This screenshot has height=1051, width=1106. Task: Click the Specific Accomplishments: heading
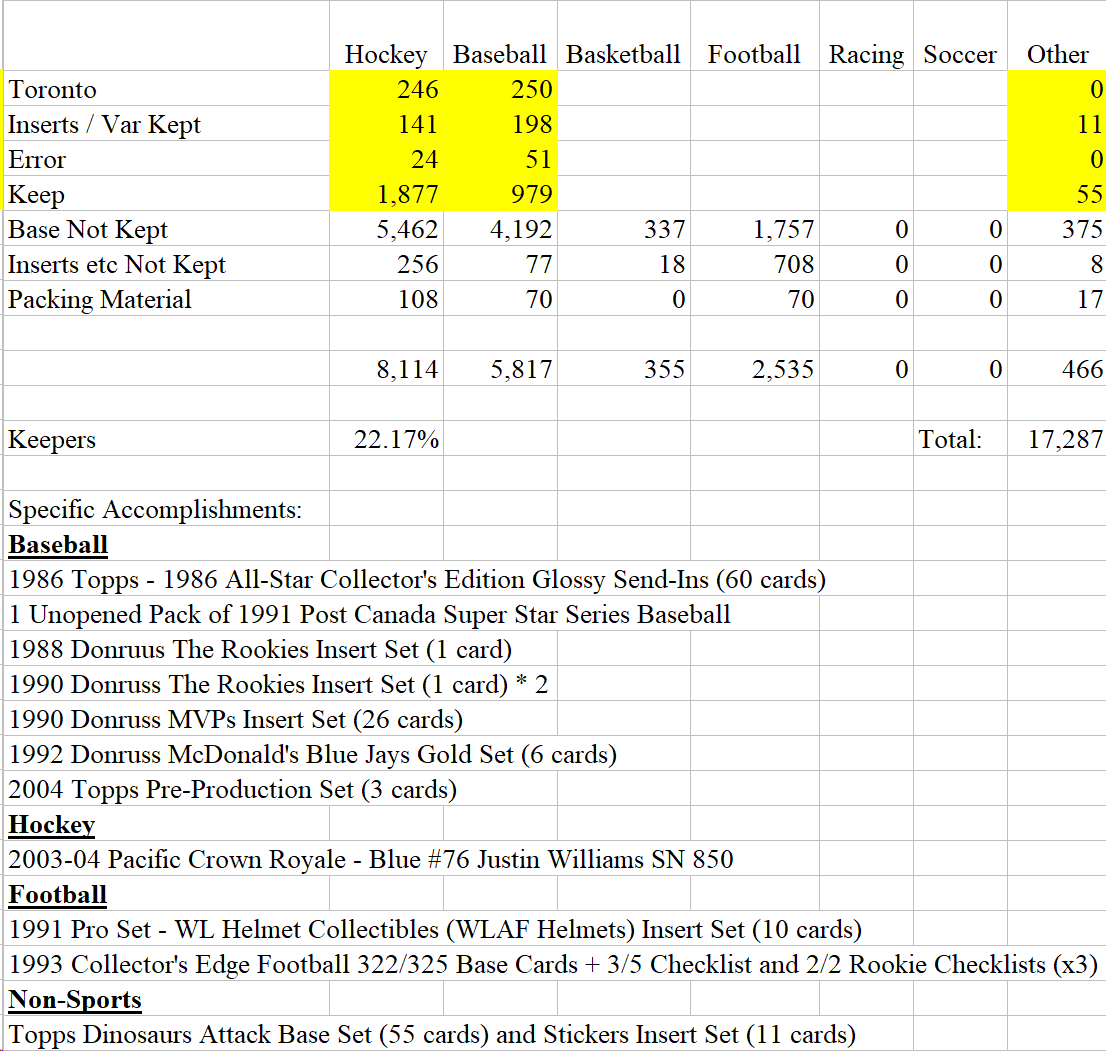[x=155, y=509]
